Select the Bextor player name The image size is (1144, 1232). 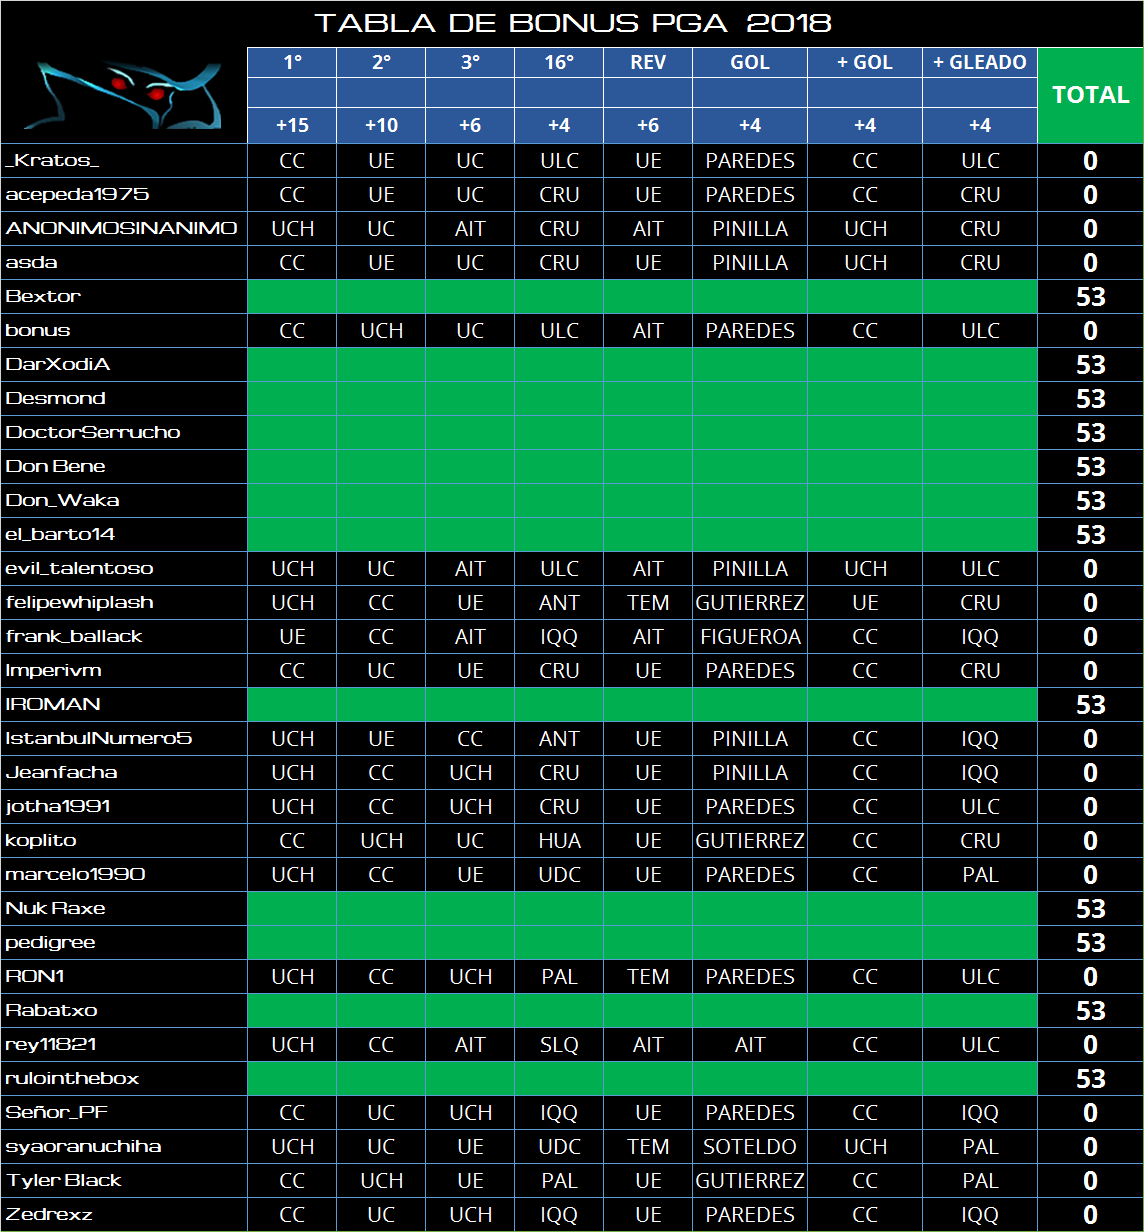43,296
